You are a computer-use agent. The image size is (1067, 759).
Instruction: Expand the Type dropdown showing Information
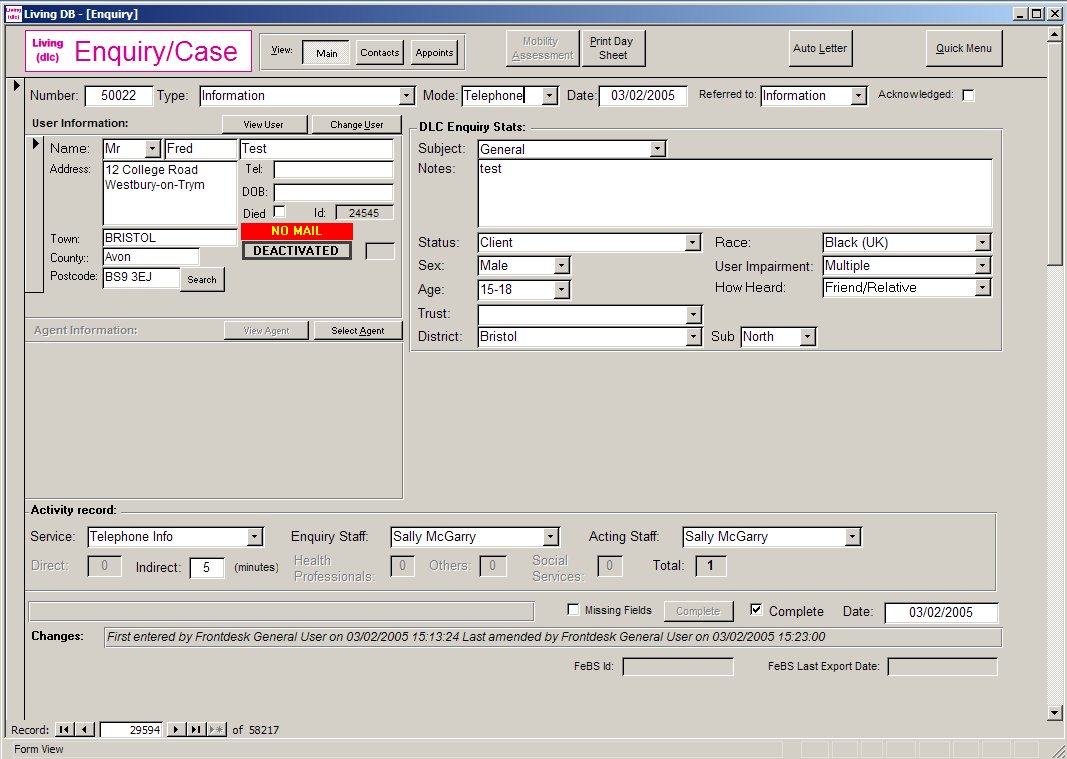[x=406, y=96]
